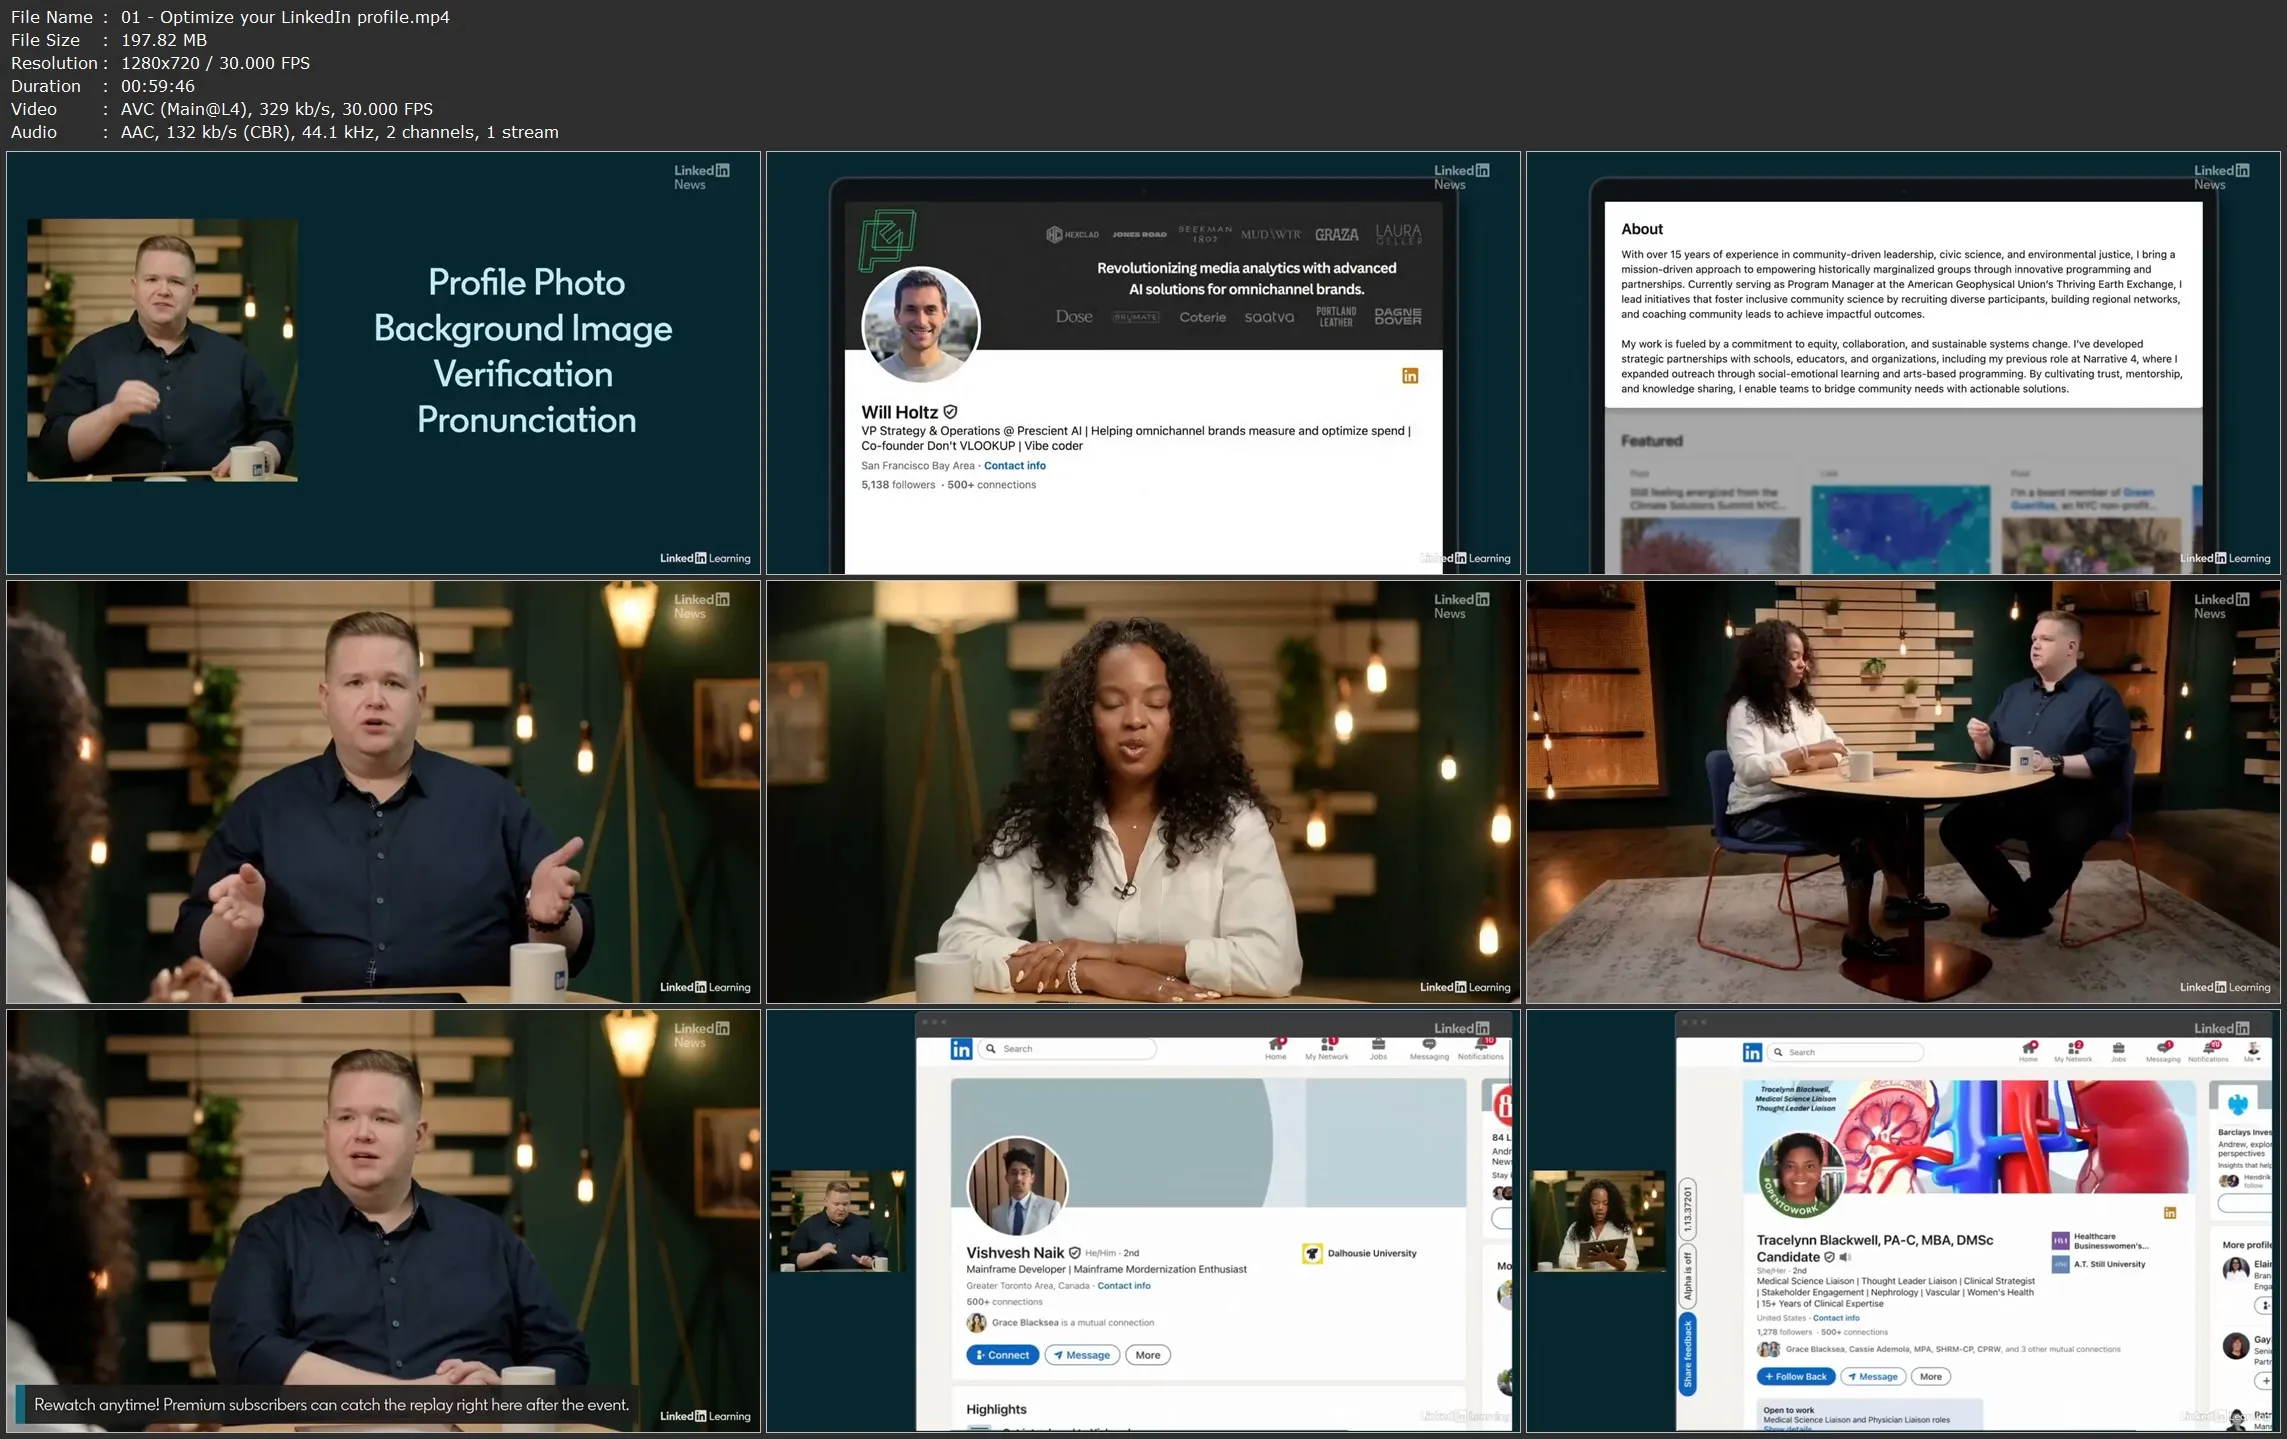The height and width of the screenshot is (1439, 2287).
Task: Open My Network on Vishvesh Naik's page
Action: coord(1327,1049)
